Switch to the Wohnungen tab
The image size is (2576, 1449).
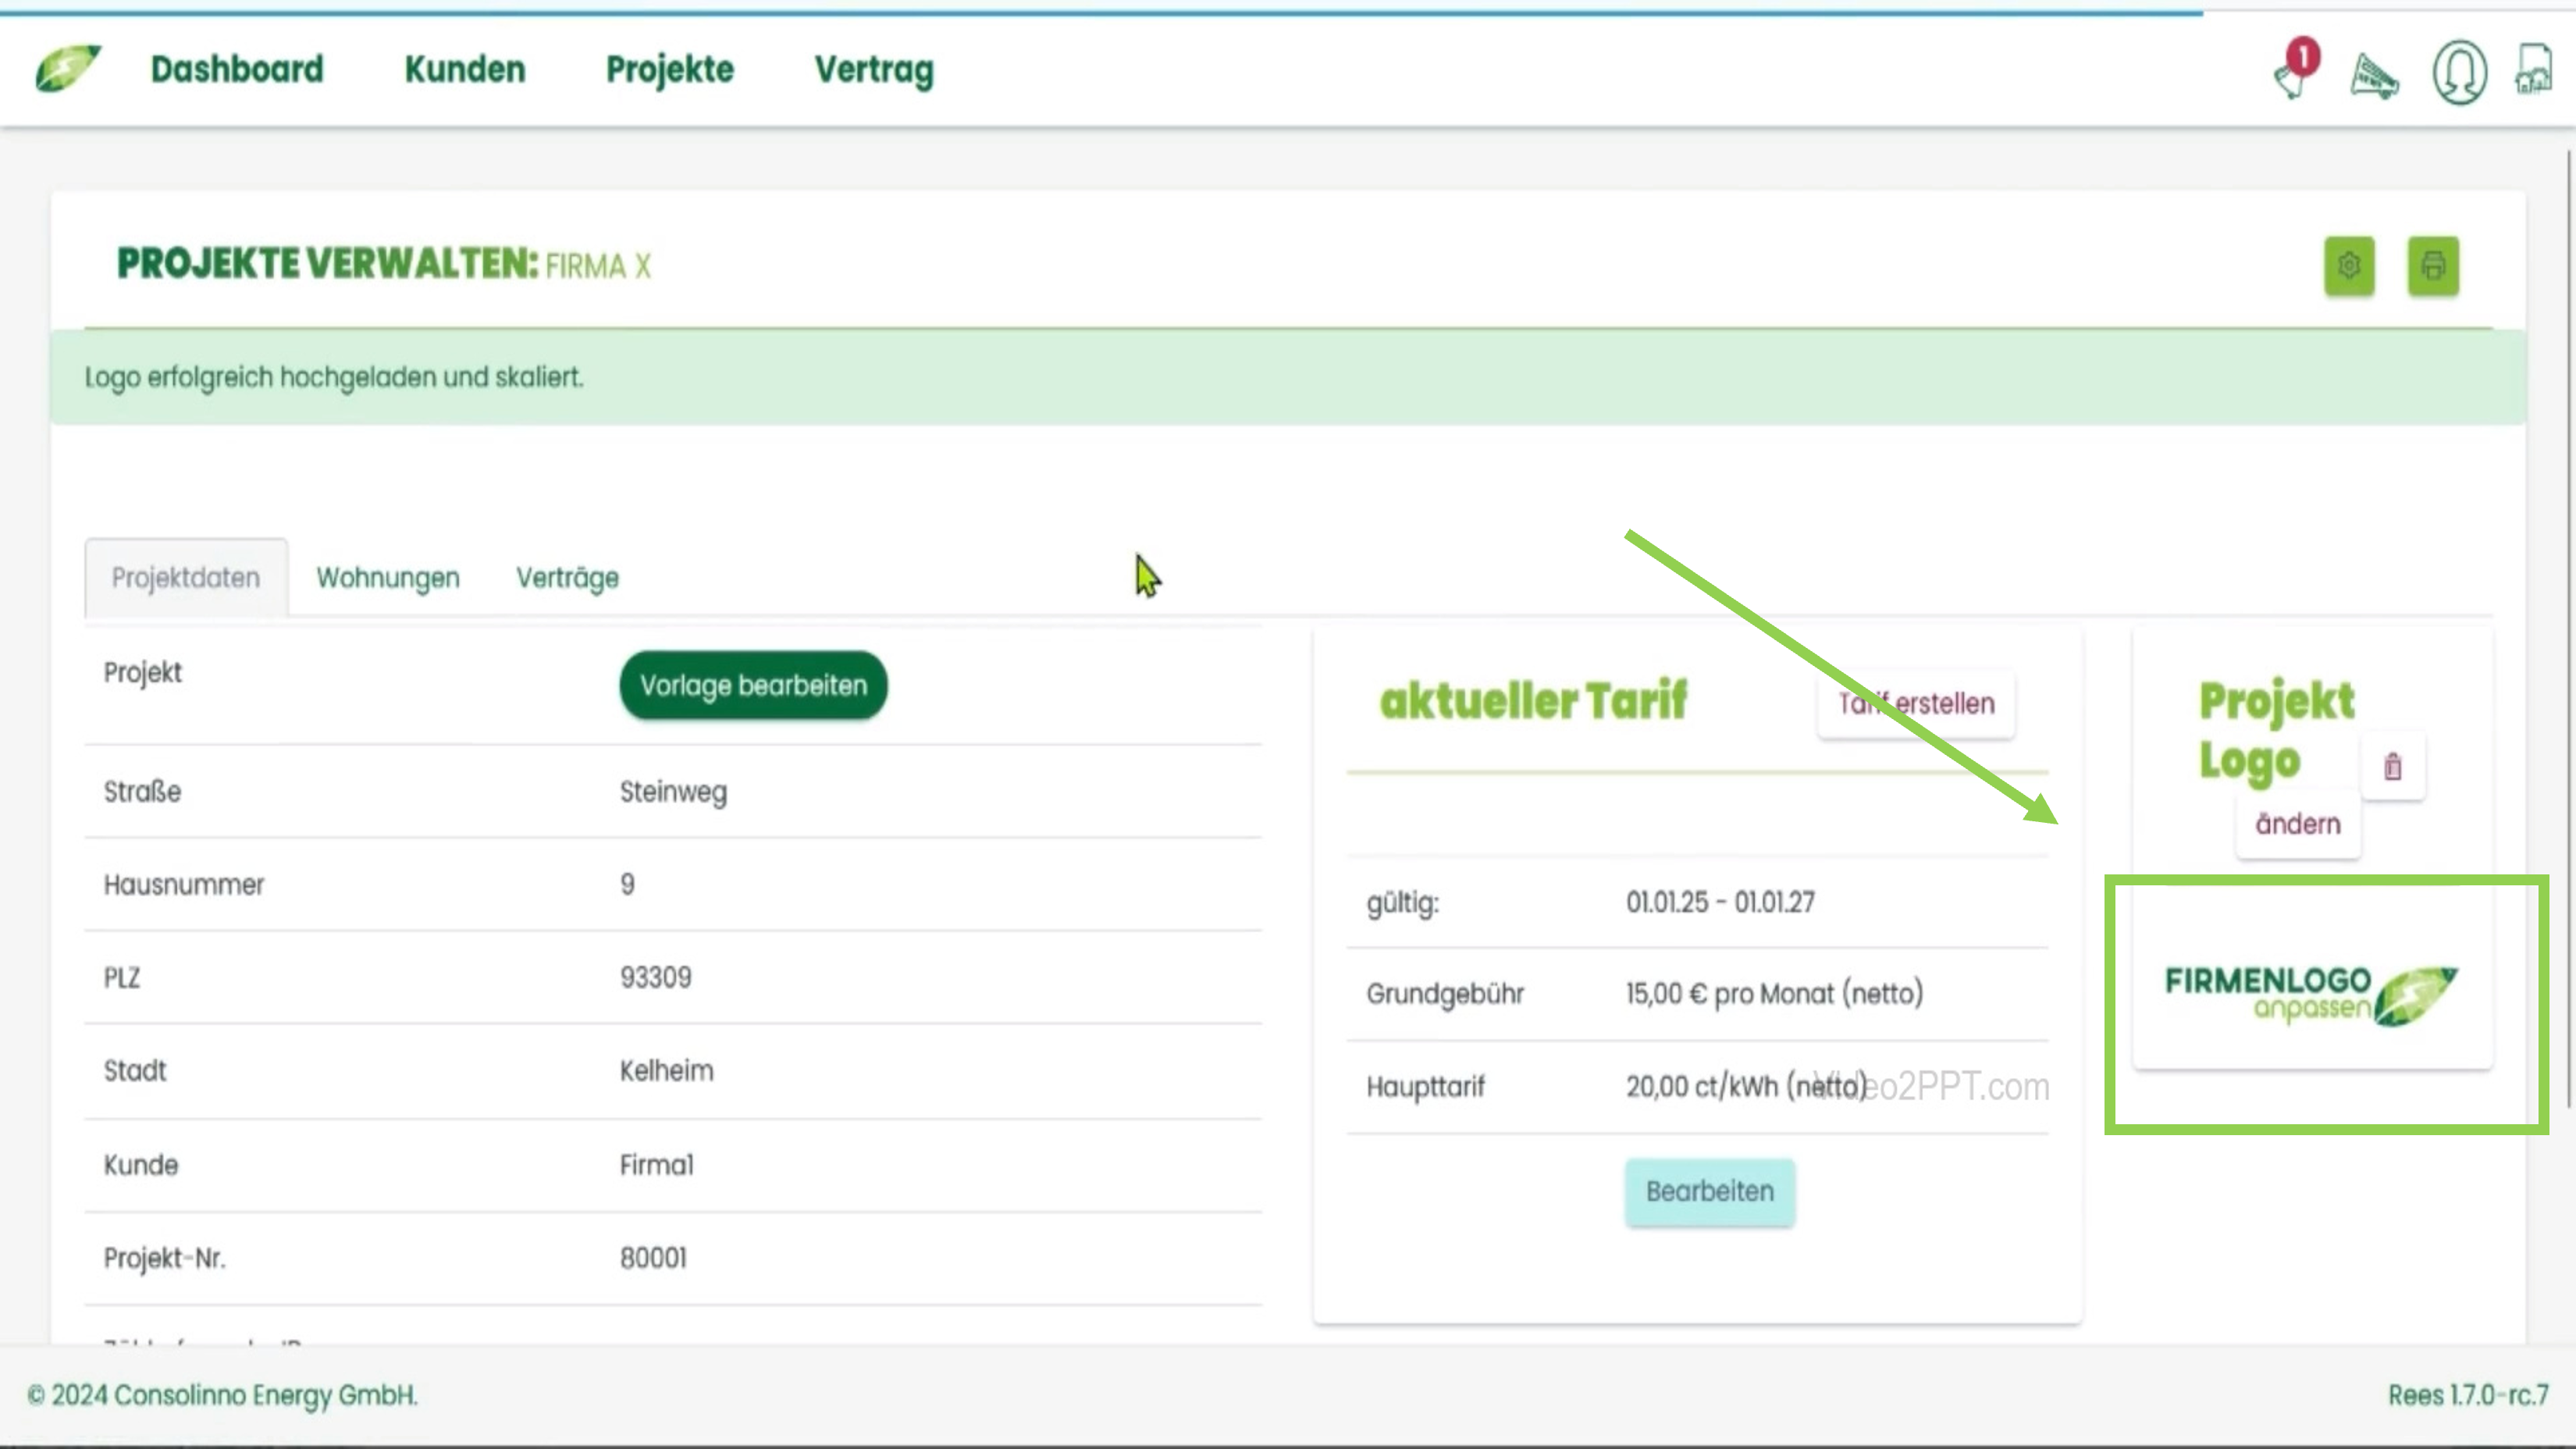point(388,578)
